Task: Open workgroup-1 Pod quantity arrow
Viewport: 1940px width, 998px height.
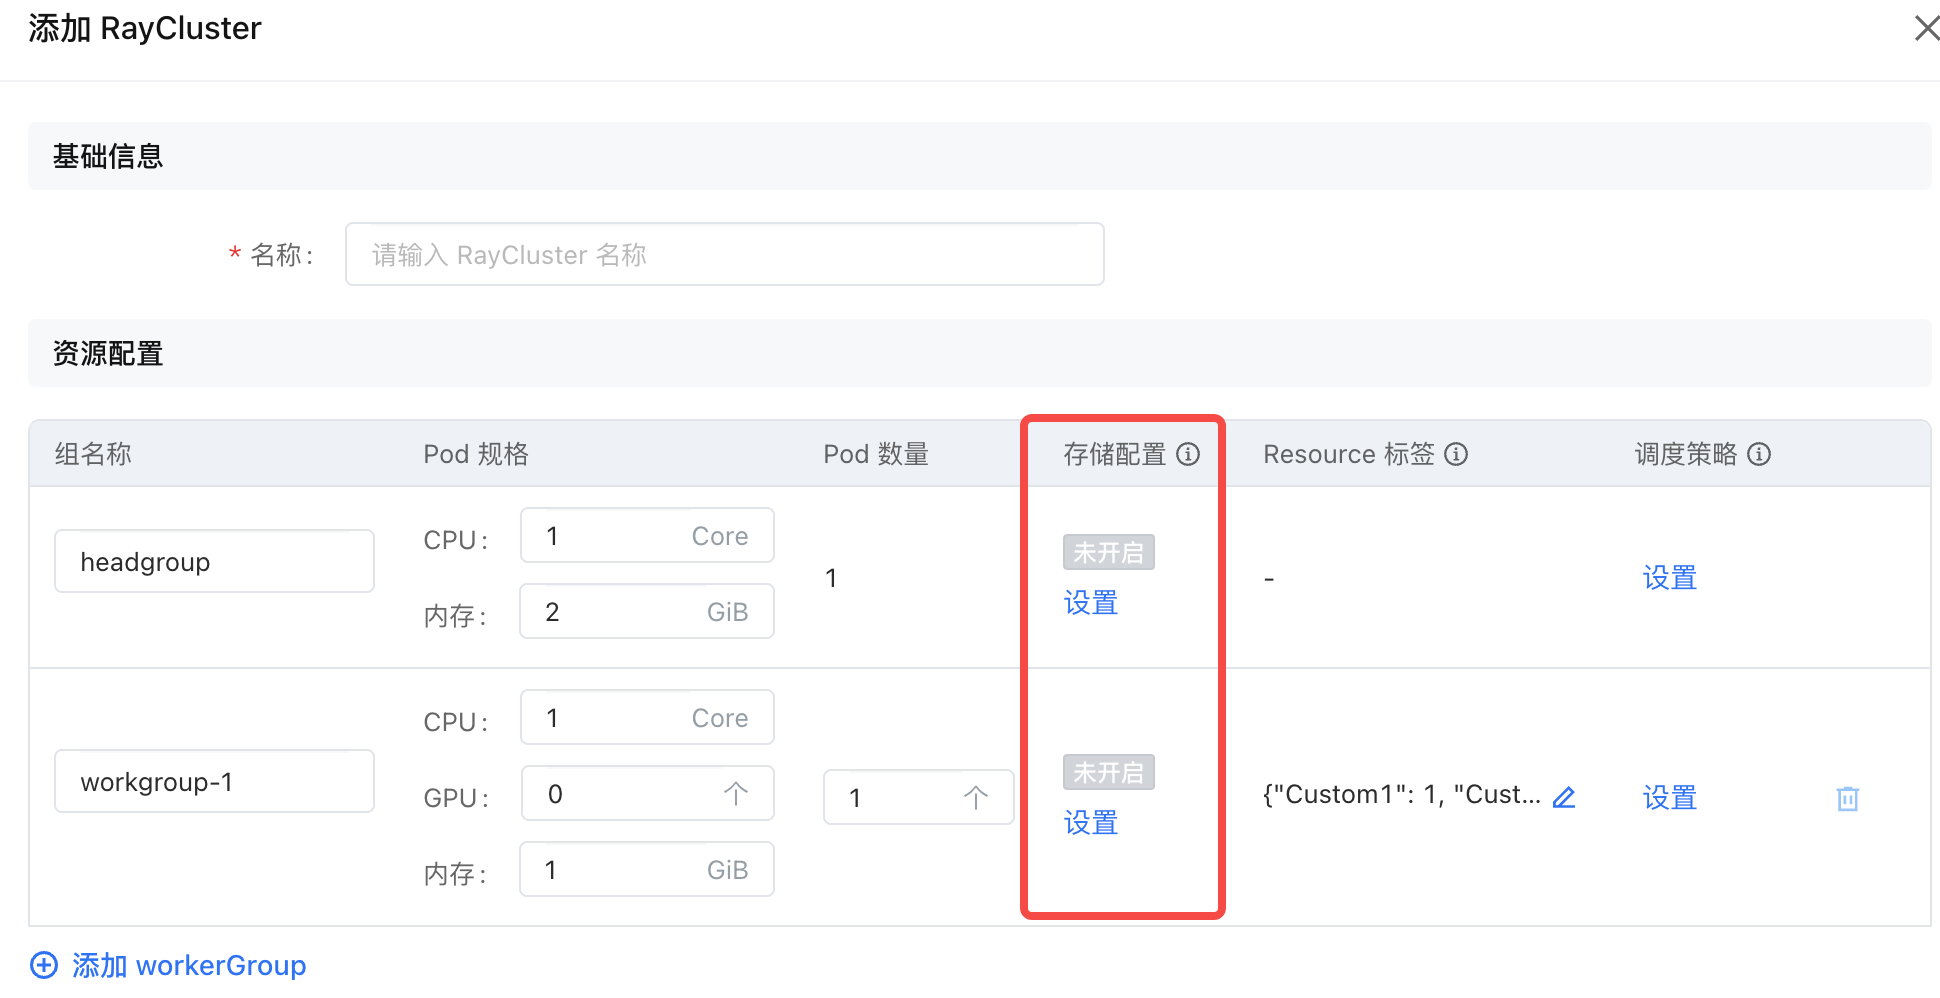Action: coord(975,797)
